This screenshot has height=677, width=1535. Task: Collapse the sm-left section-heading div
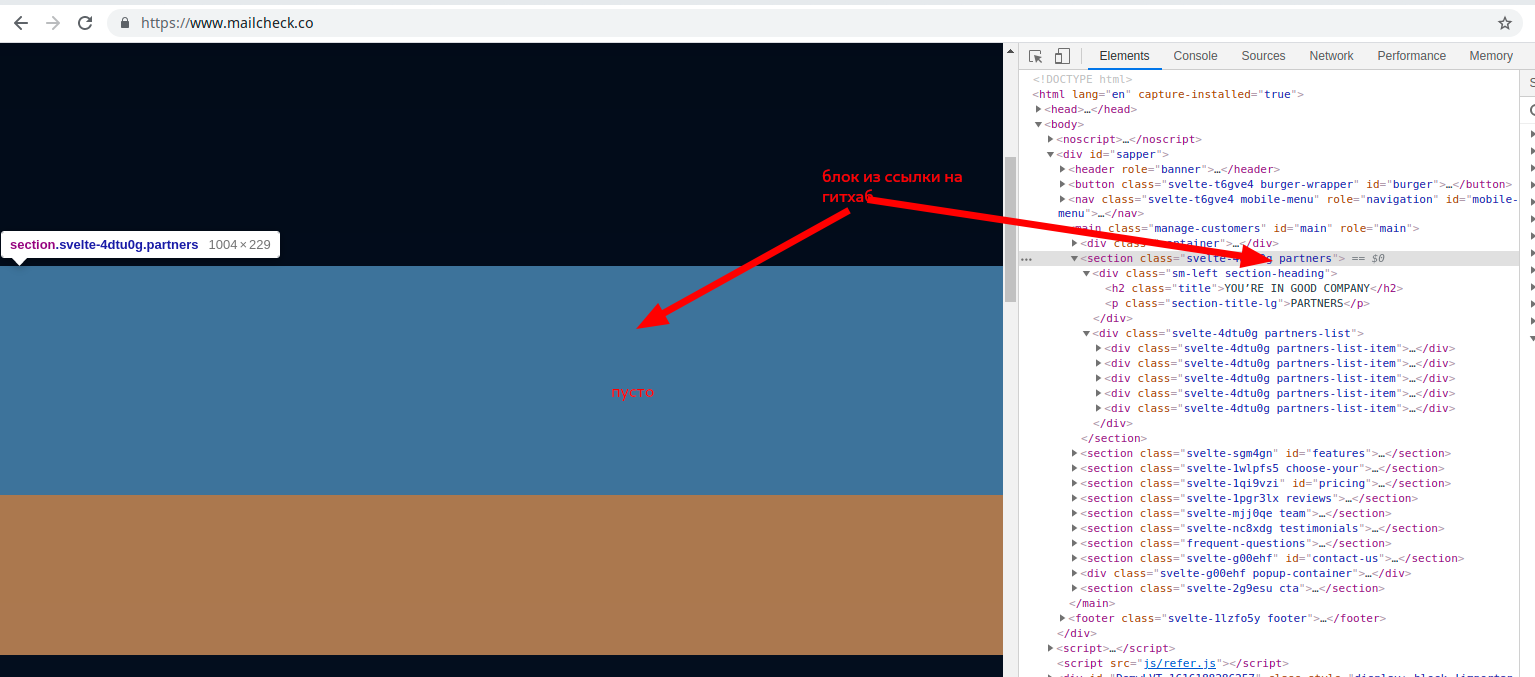click(x=1086, y=273)
